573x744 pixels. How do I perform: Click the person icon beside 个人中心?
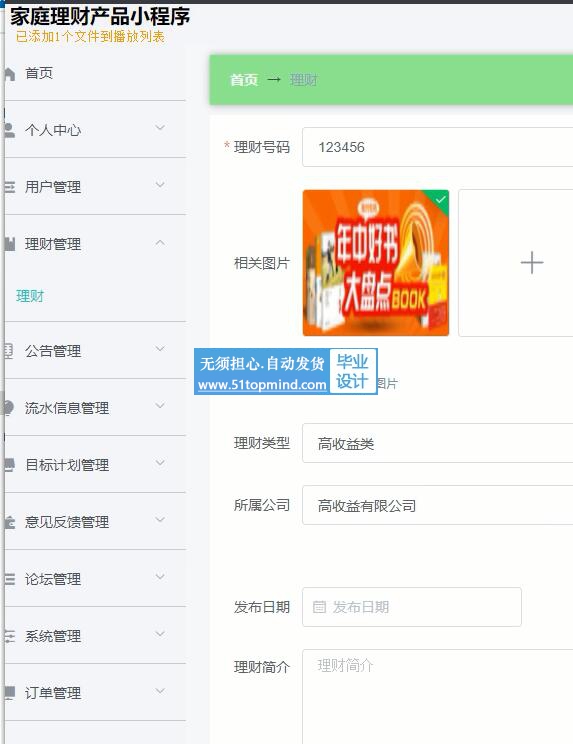point(9,130)
